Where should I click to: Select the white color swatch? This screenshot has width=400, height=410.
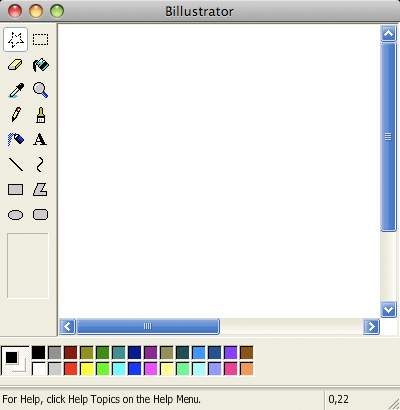[x=38, y=369]
